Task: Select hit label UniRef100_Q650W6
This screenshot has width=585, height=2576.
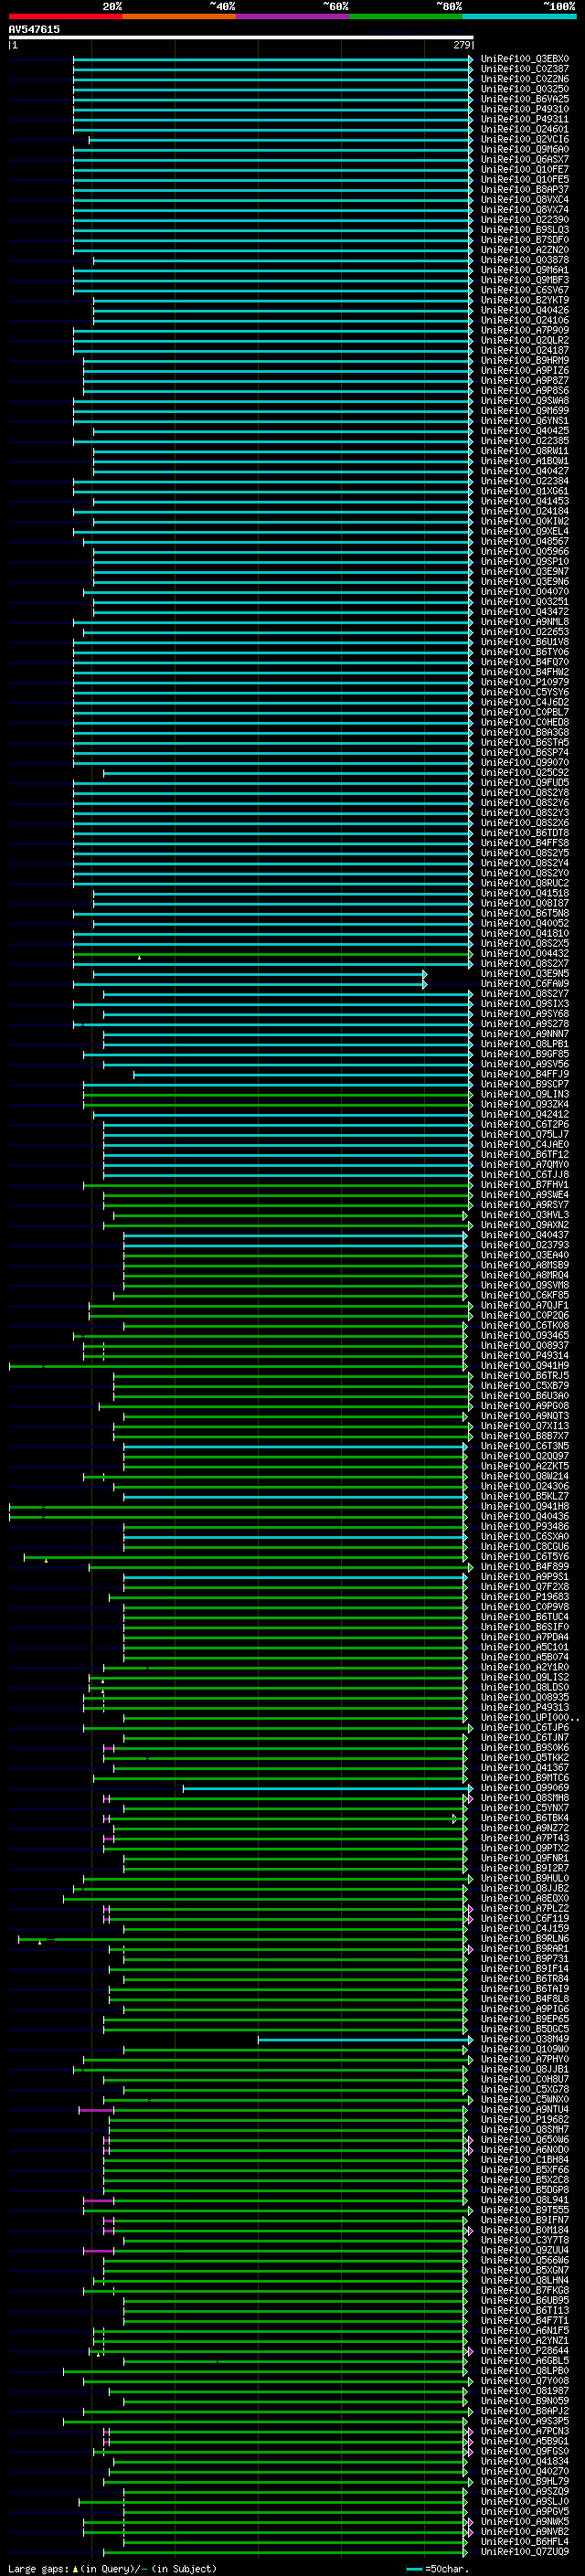Action: [x=524, y=2139]
